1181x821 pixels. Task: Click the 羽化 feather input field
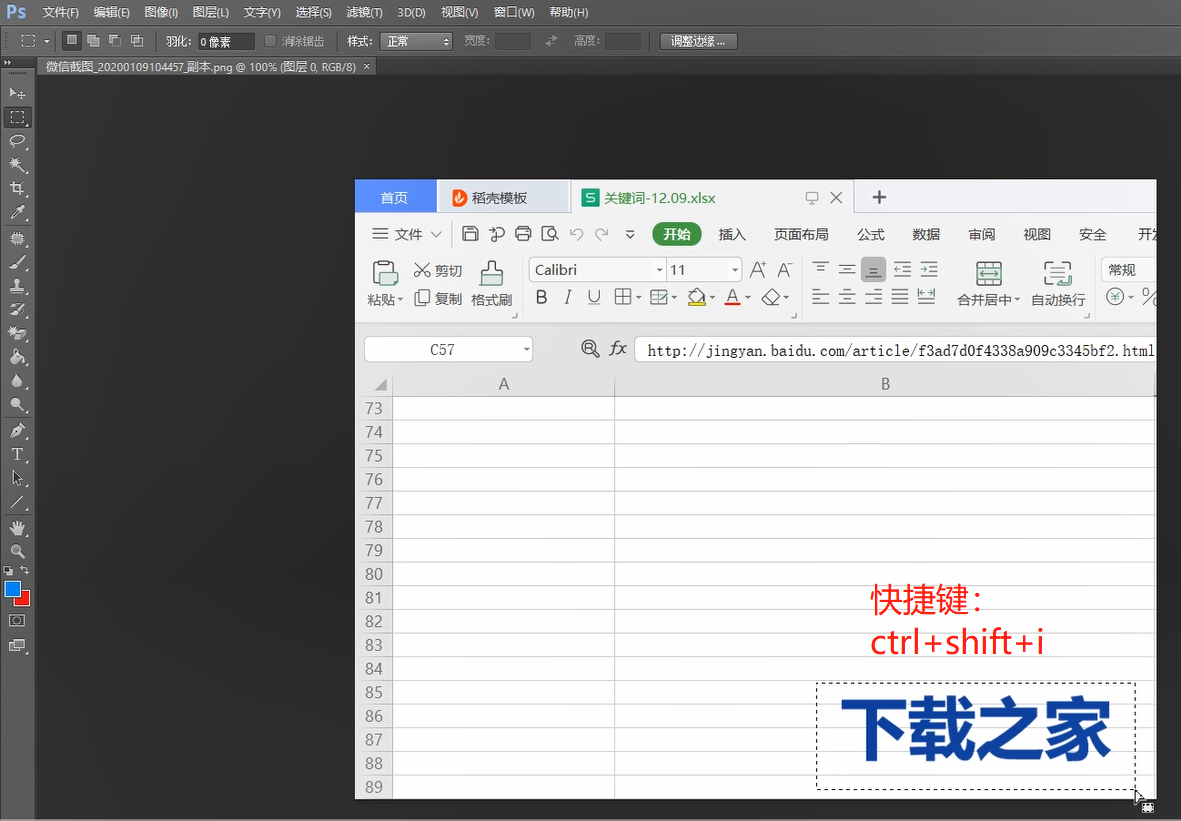pos(225,41)
